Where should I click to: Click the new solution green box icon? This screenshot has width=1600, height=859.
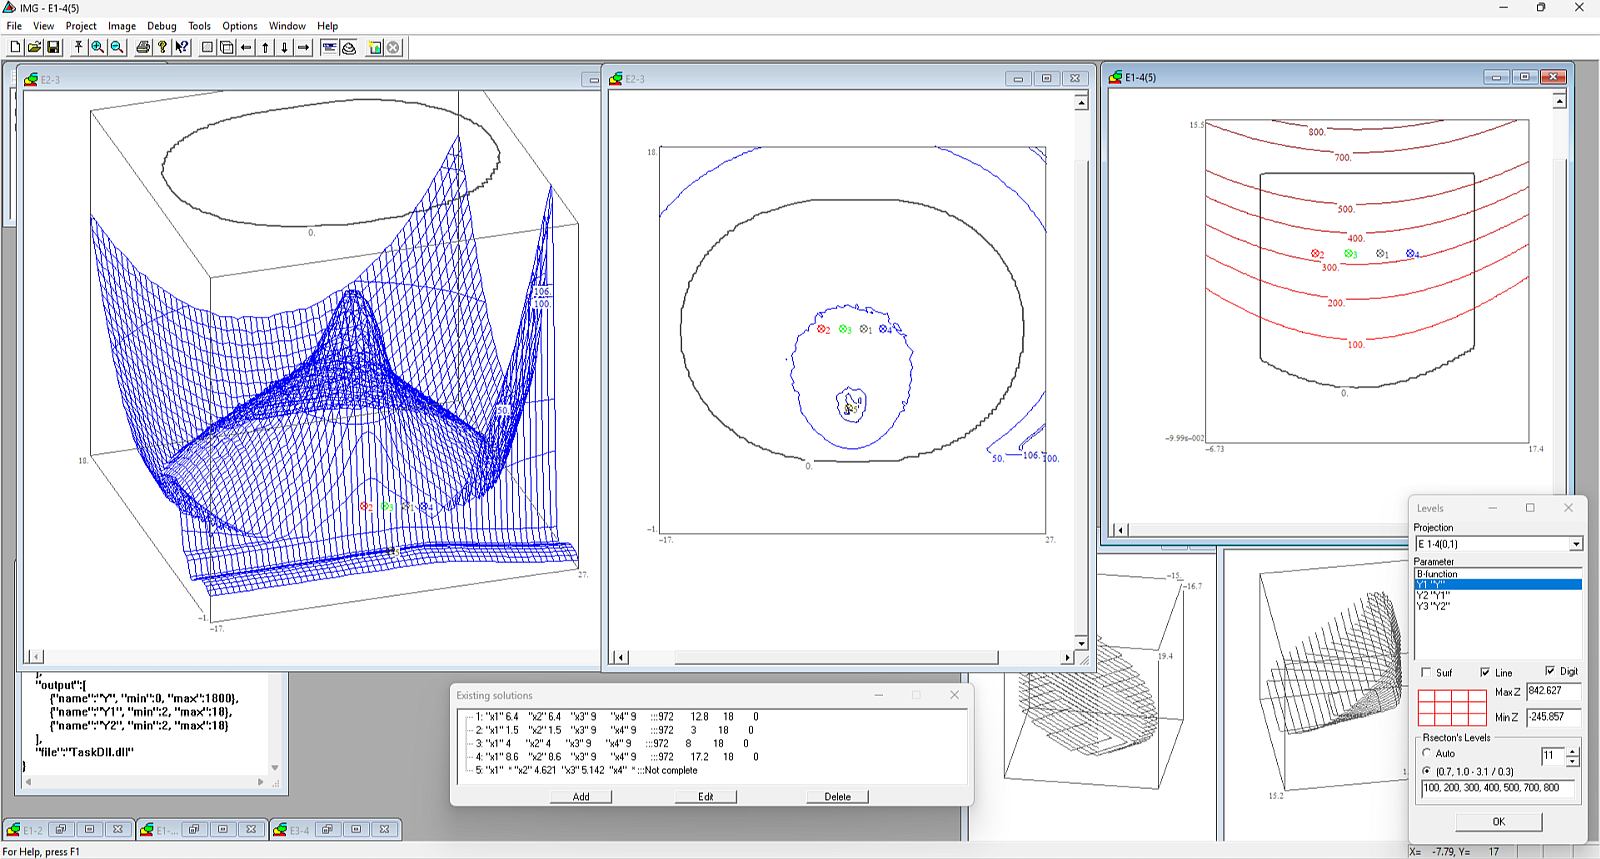(375, 47)
